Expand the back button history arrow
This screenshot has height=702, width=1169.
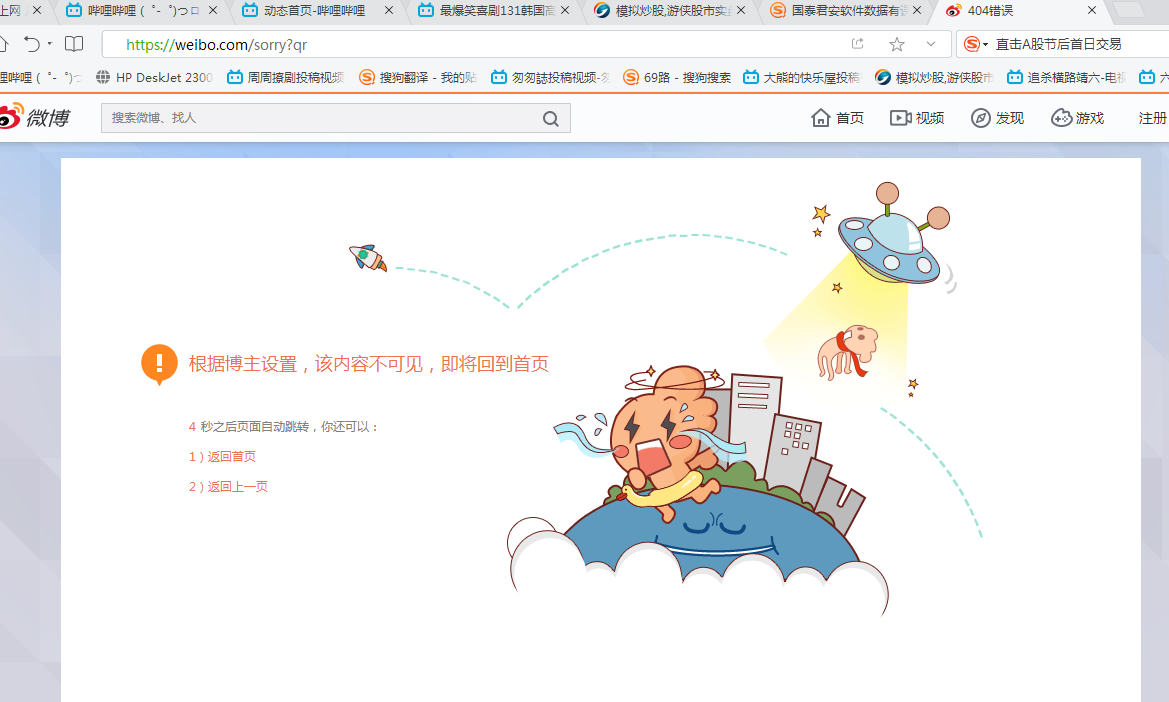[x=50, y=43]
